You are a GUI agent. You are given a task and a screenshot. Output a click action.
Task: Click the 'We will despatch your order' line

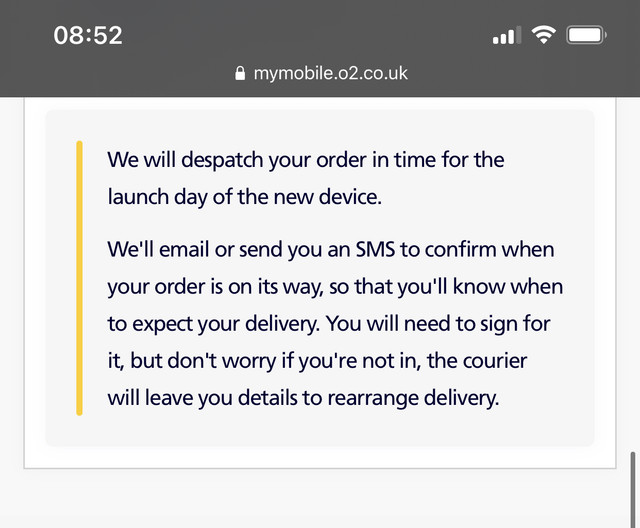pyautogui.click(x=306, y=159)
